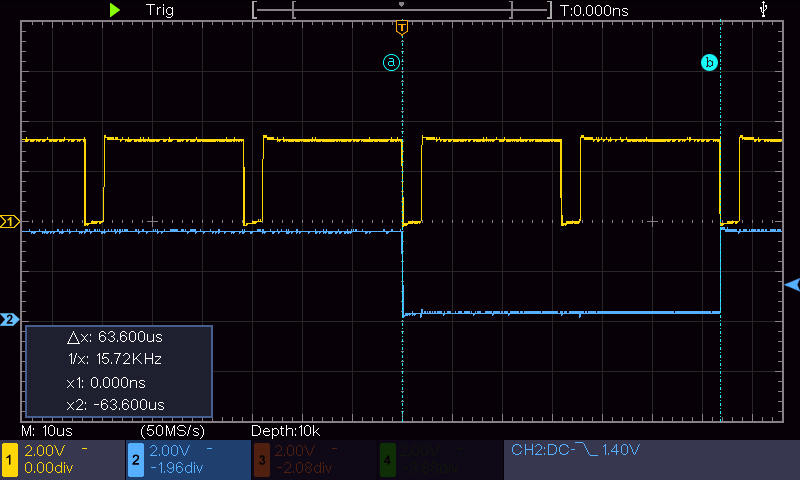Toggle channel 1 yellow badge
The width and height of the screenshot is (800, 480).
pyautogui.click(x=10, y=460)
